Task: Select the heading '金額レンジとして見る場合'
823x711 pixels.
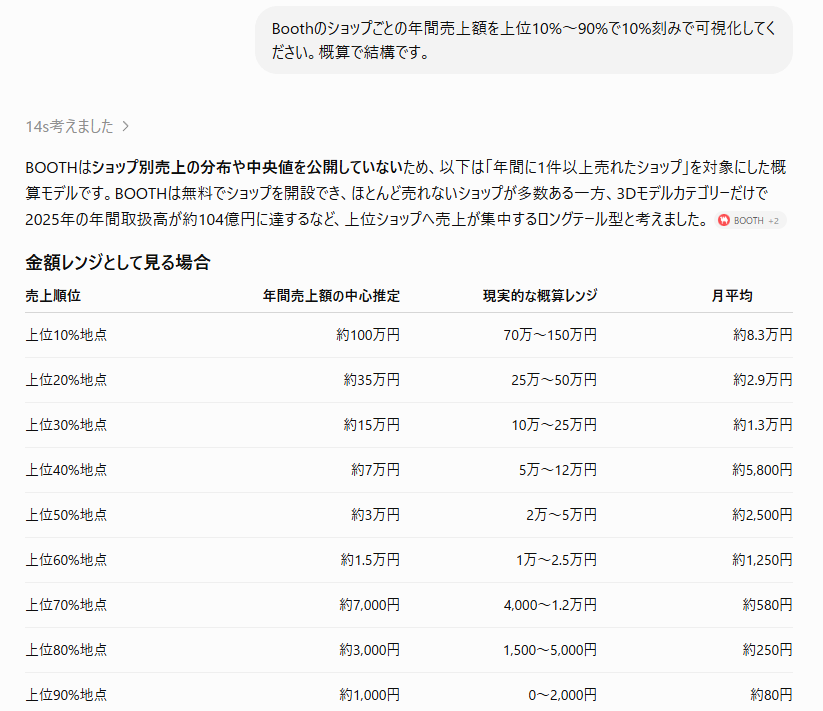Action: [118, 262]
